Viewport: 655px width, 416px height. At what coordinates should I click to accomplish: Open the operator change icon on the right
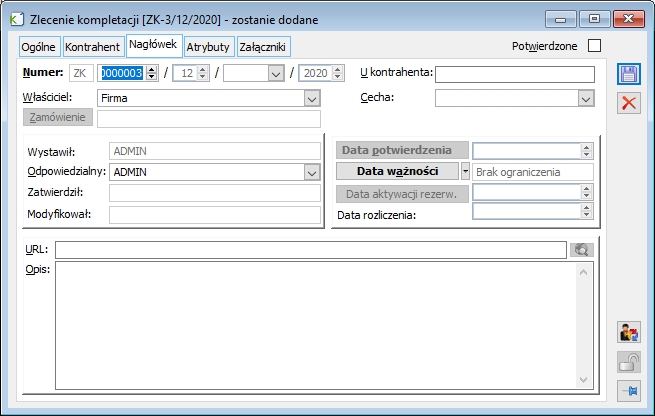pos(629,332)
